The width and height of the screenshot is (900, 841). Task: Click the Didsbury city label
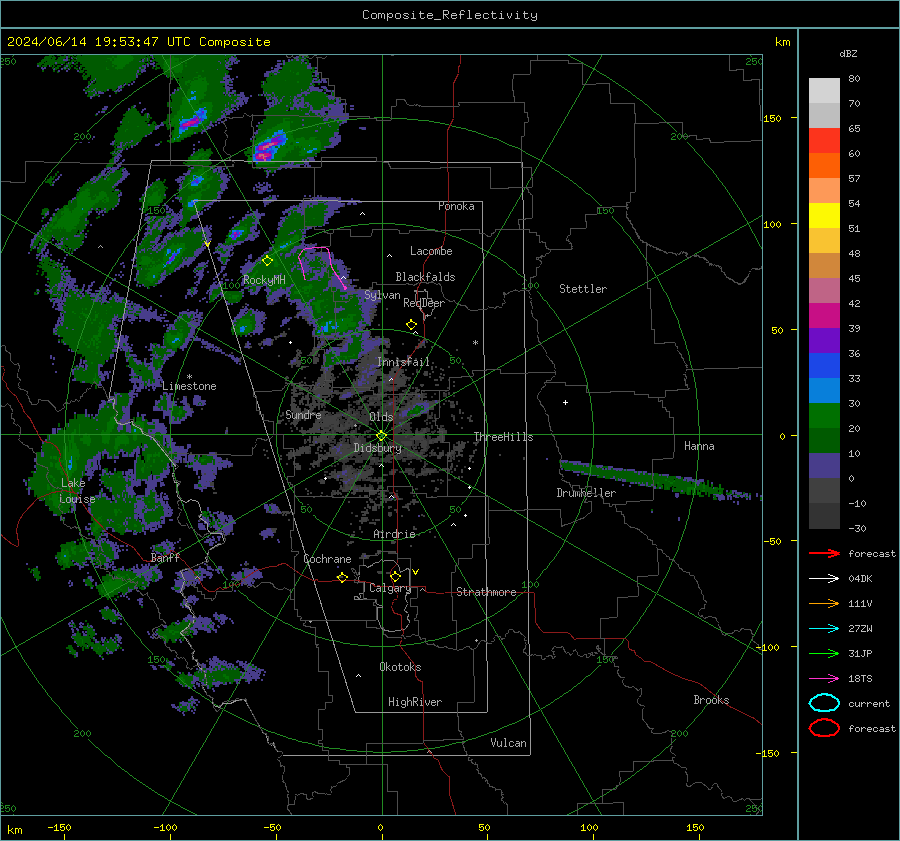tap(378, 448)
